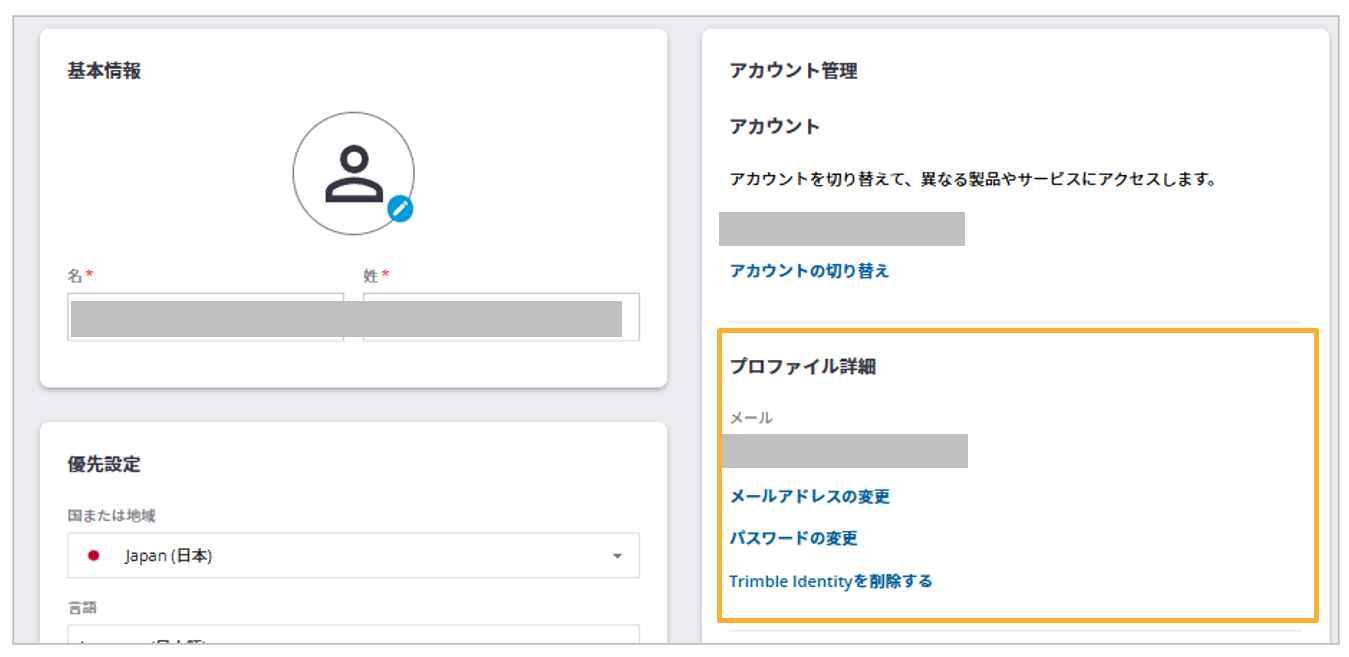Click the Japan flag icon in country field

click(94, 556)
